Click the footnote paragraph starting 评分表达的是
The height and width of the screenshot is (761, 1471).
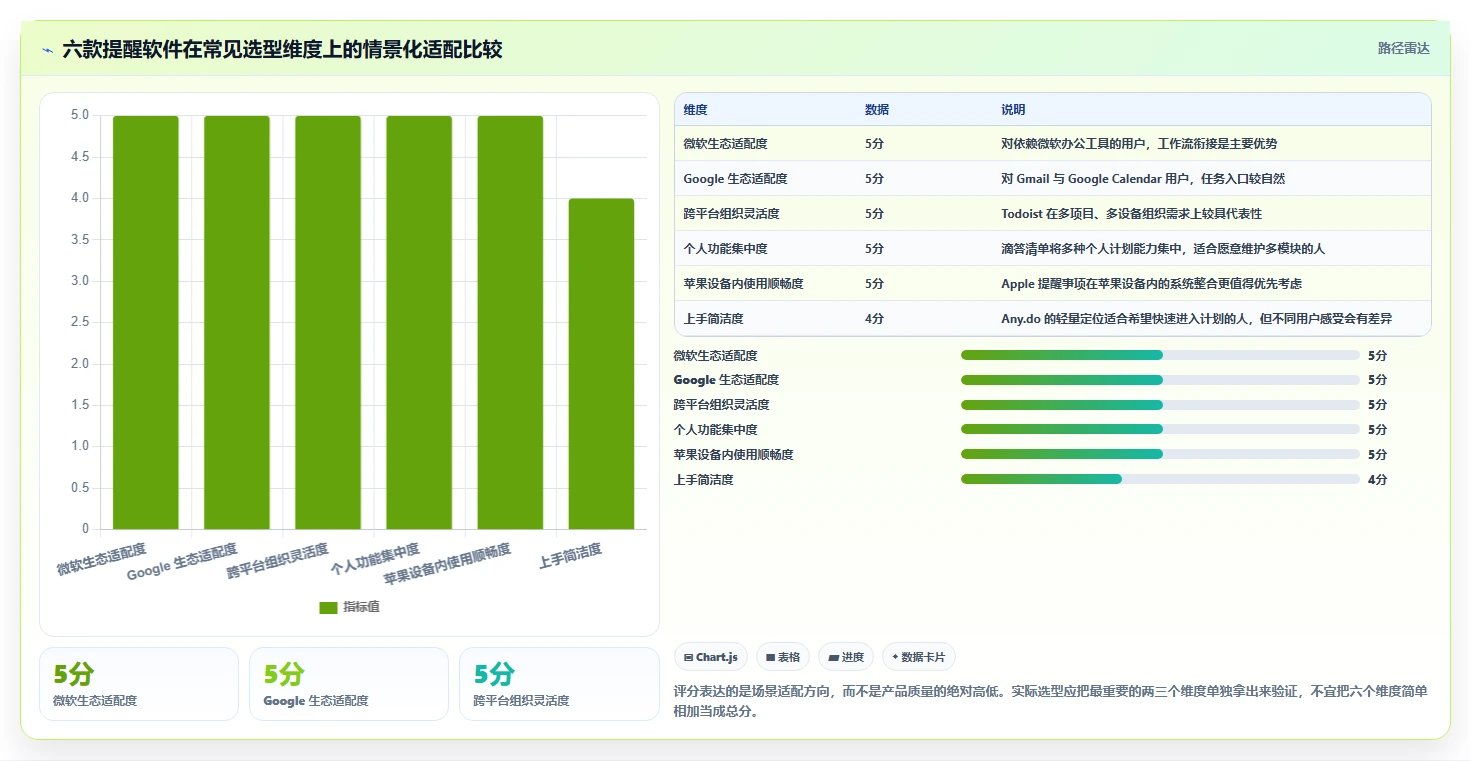click(x=1052, y=702)
